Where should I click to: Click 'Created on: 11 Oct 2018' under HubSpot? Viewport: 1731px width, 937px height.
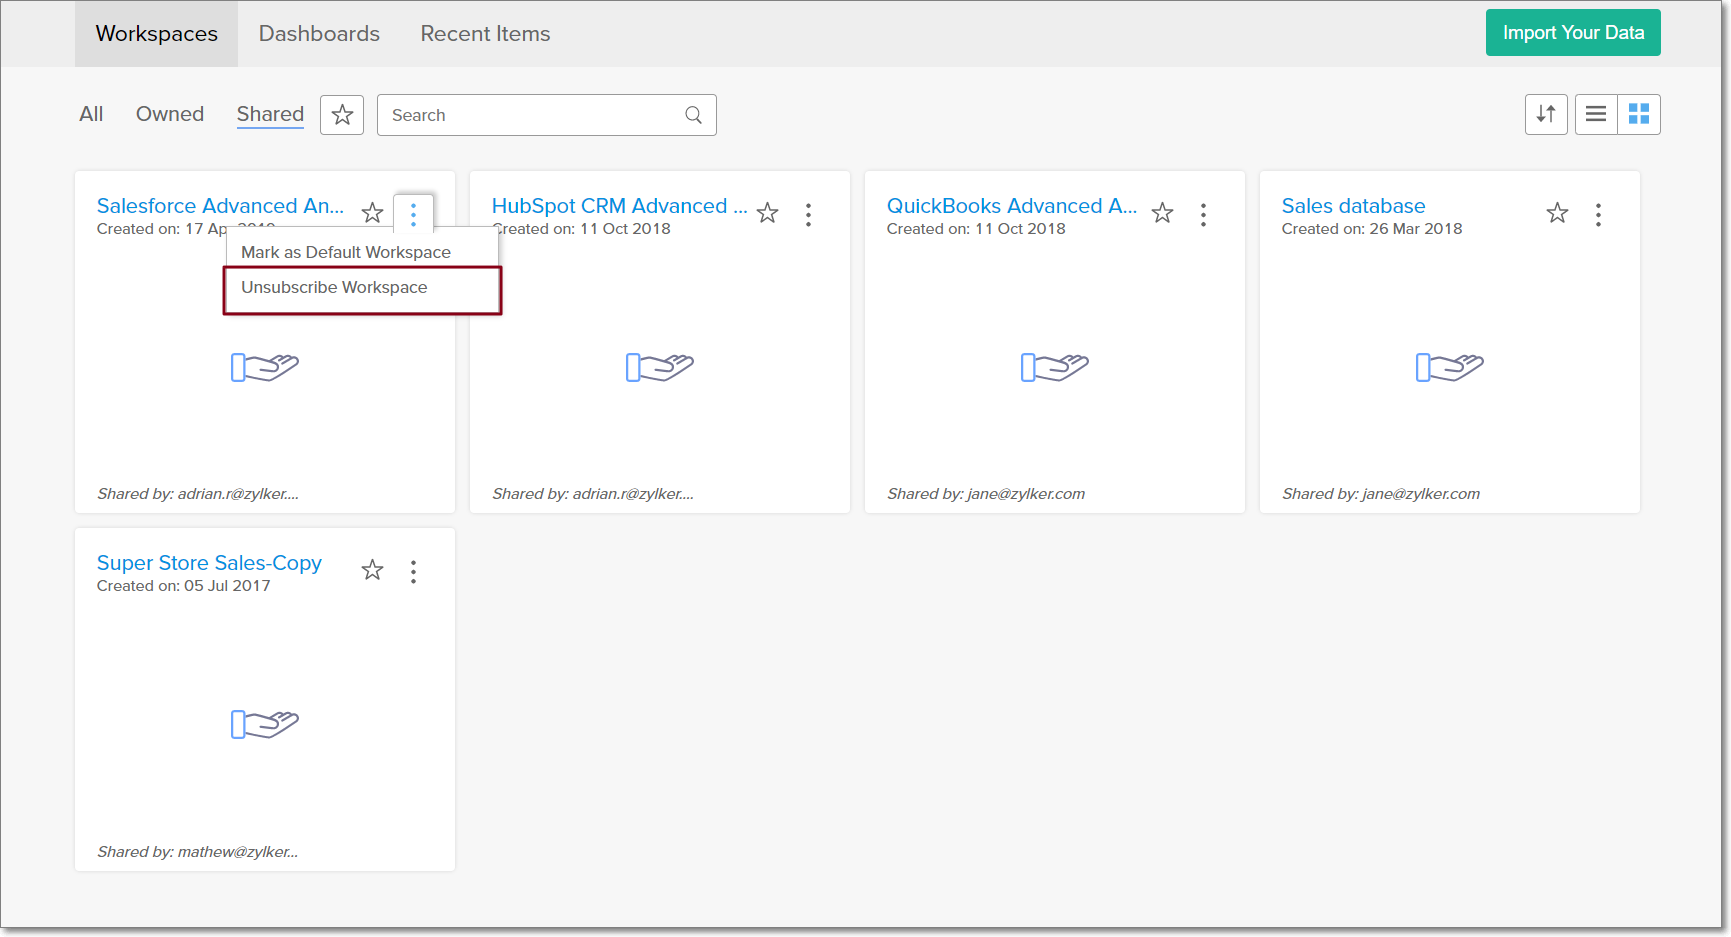coord(582,229)
